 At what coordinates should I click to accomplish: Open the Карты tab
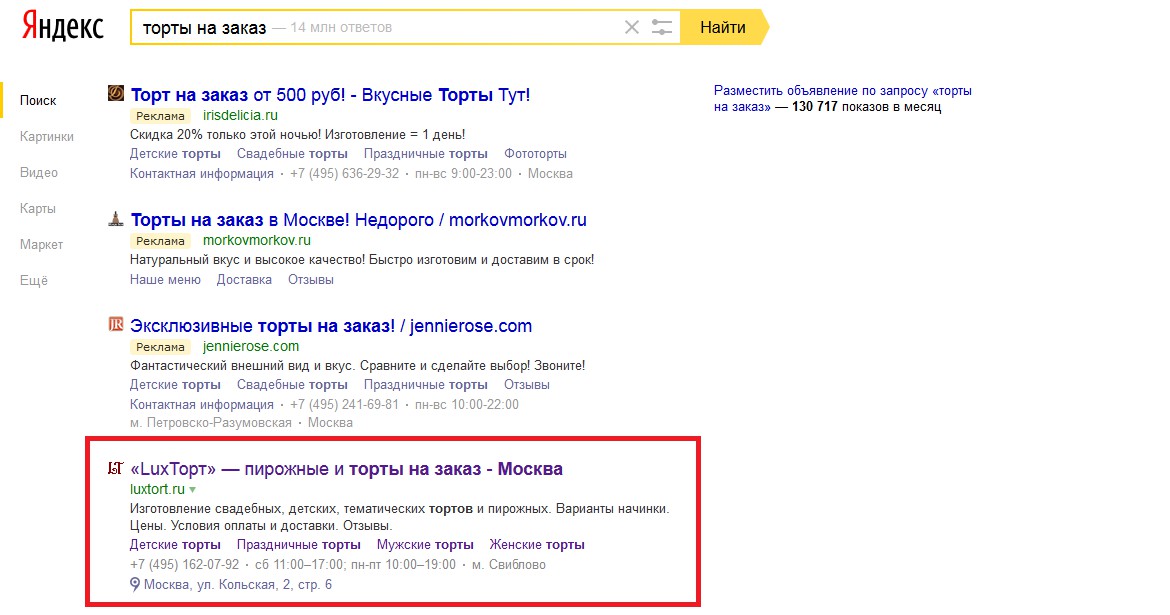(38, 208)
